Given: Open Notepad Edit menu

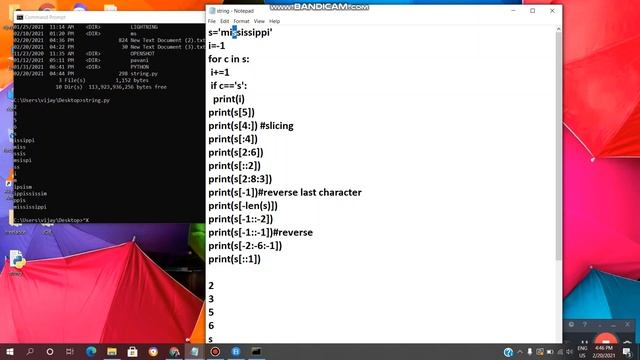Looking at the screenshot, I should (x=224, y=21).
